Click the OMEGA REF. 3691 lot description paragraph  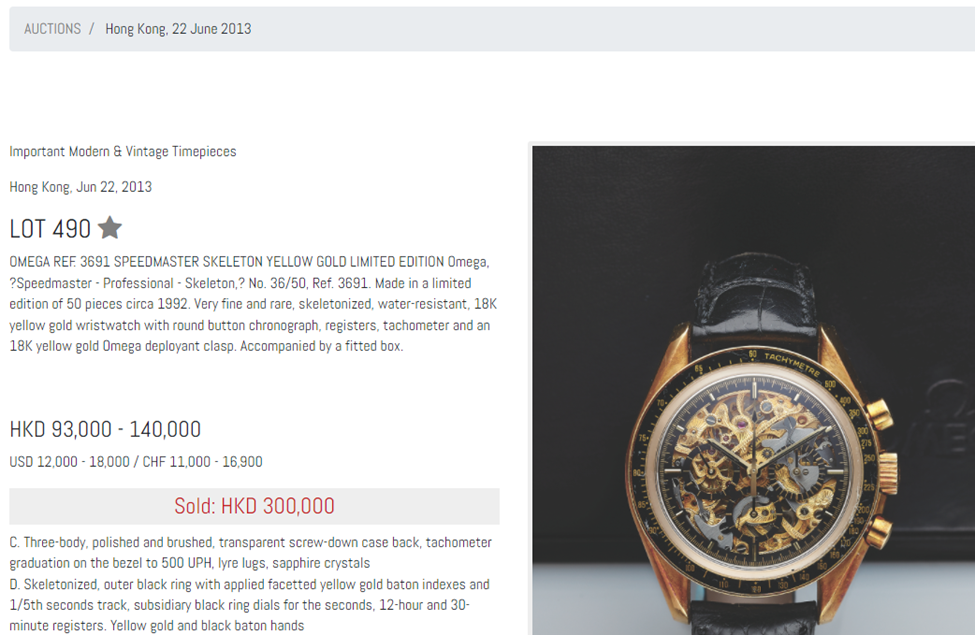[x=253, y=304]
